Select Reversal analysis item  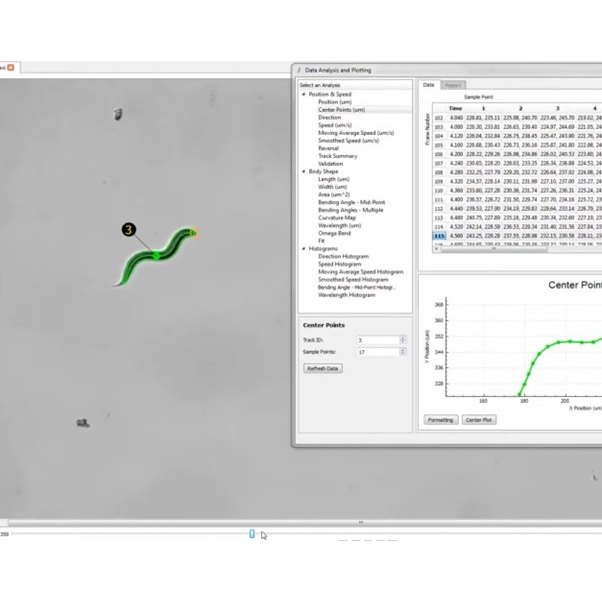coord(328,148)
